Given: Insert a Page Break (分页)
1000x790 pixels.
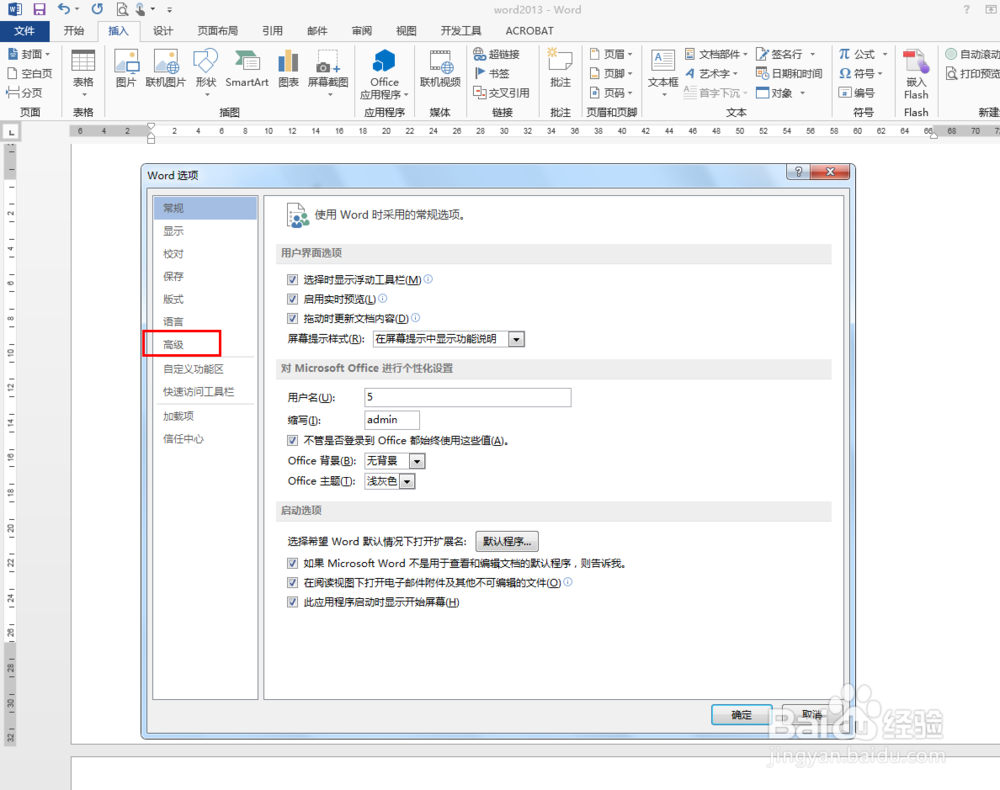Looking at the screenshot, I should (24, 92).
